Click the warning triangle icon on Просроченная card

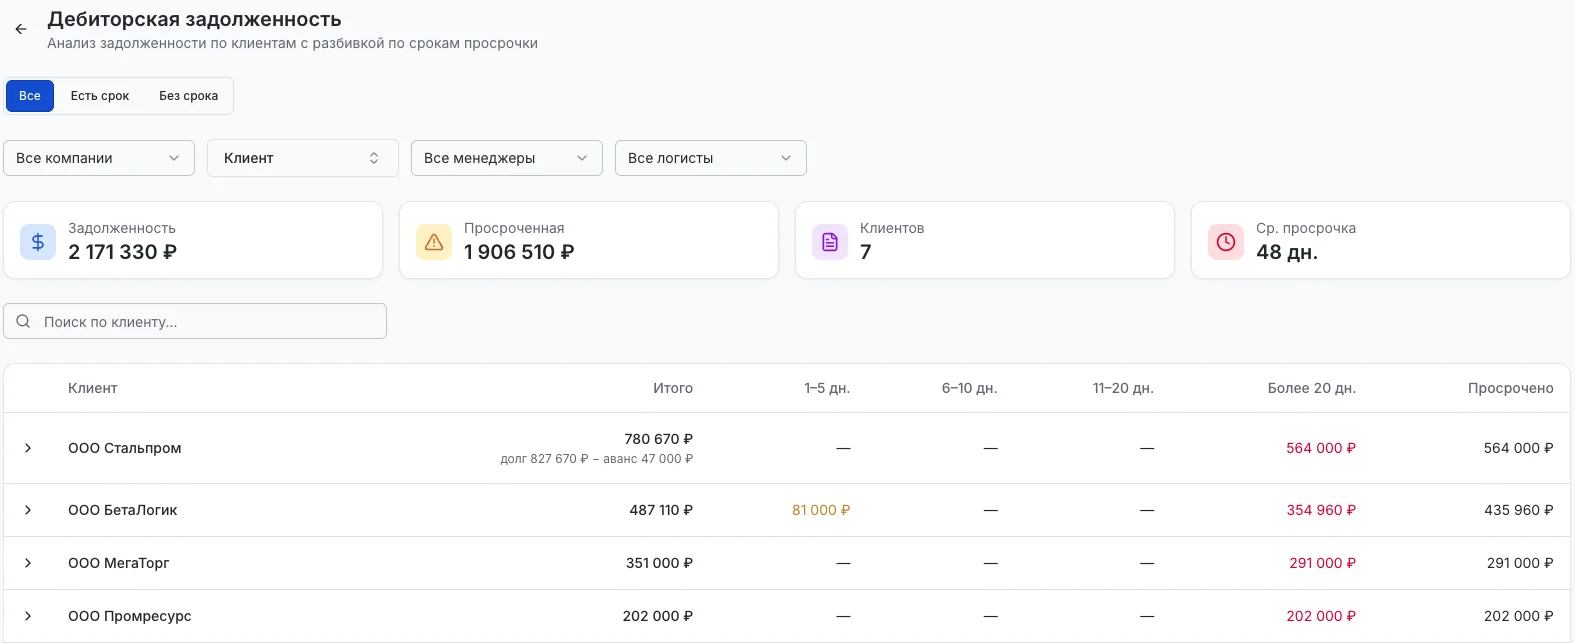click(434, 242)
